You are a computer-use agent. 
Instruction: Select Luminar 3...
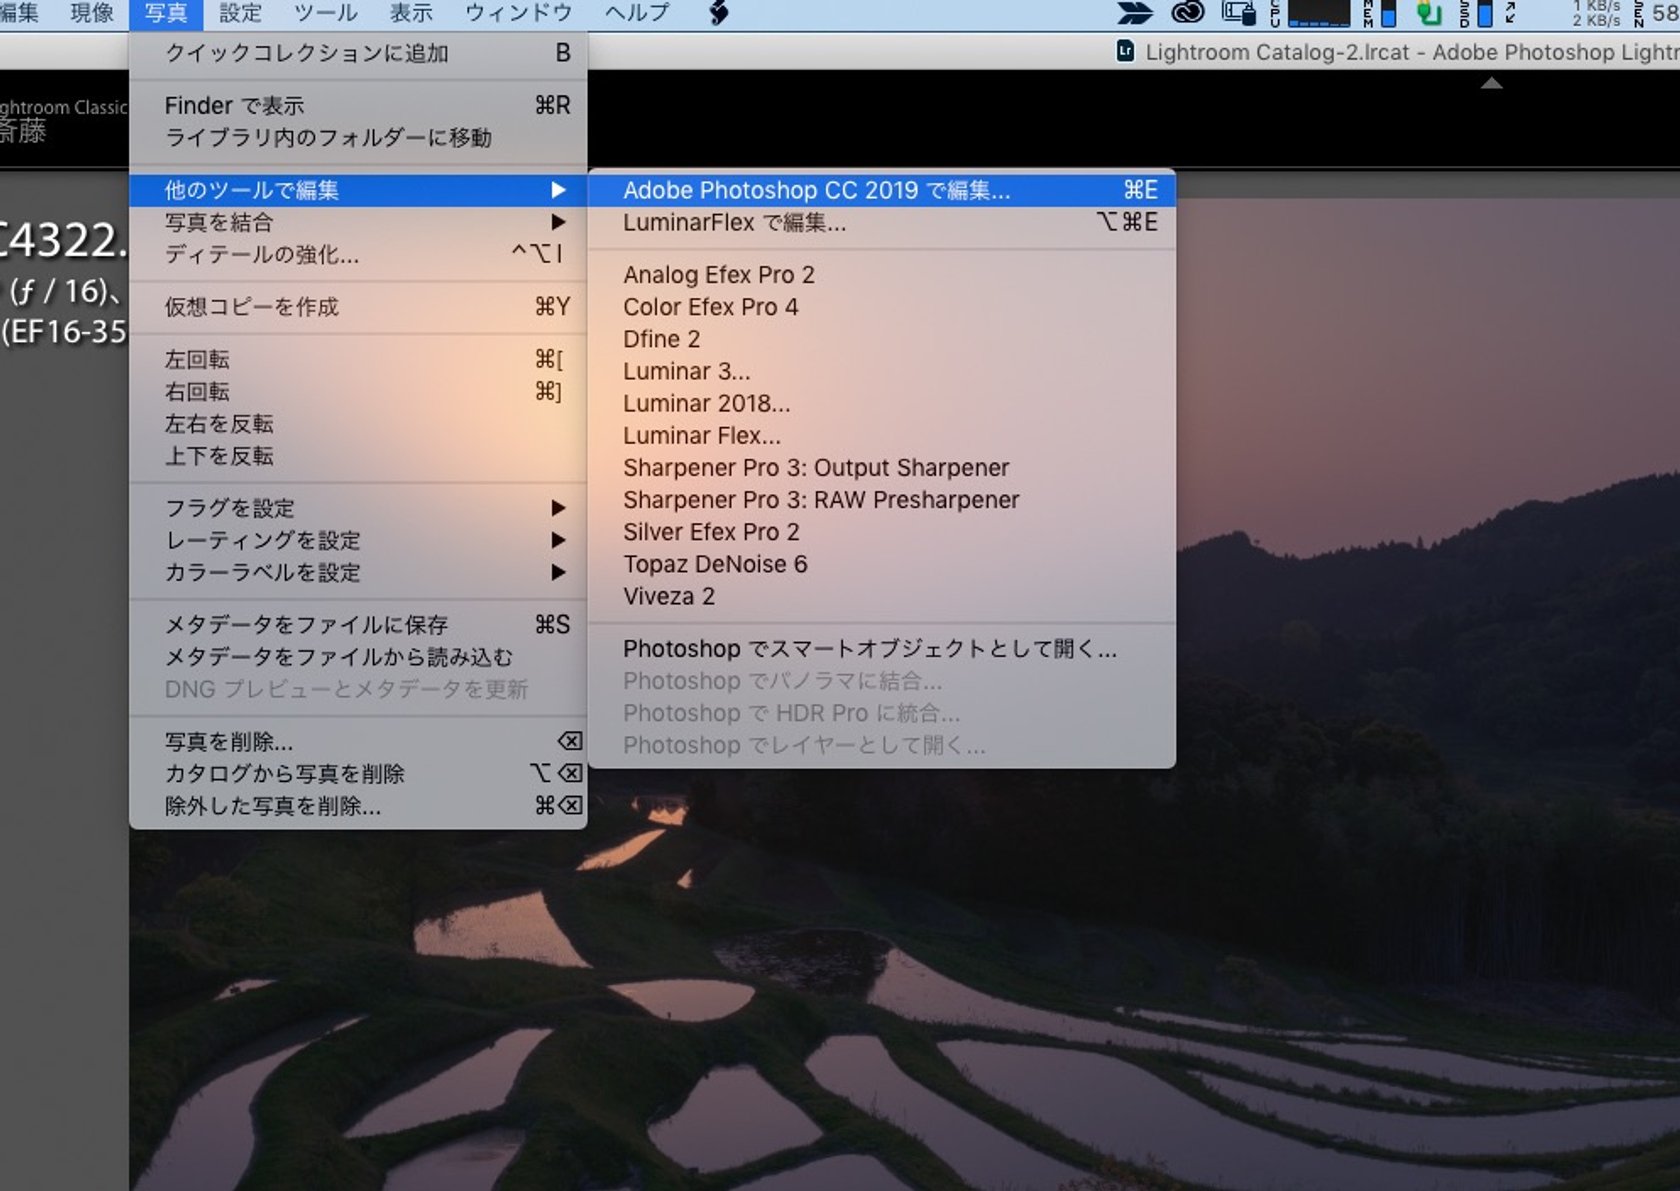tap(882, 371)
